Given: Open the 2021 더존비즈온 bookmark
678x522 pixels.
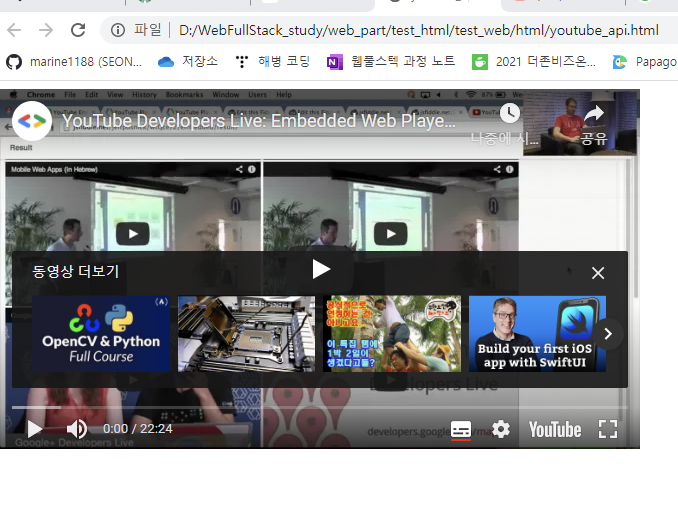Looking at the screenshot, I should click(x=534, y=62).
